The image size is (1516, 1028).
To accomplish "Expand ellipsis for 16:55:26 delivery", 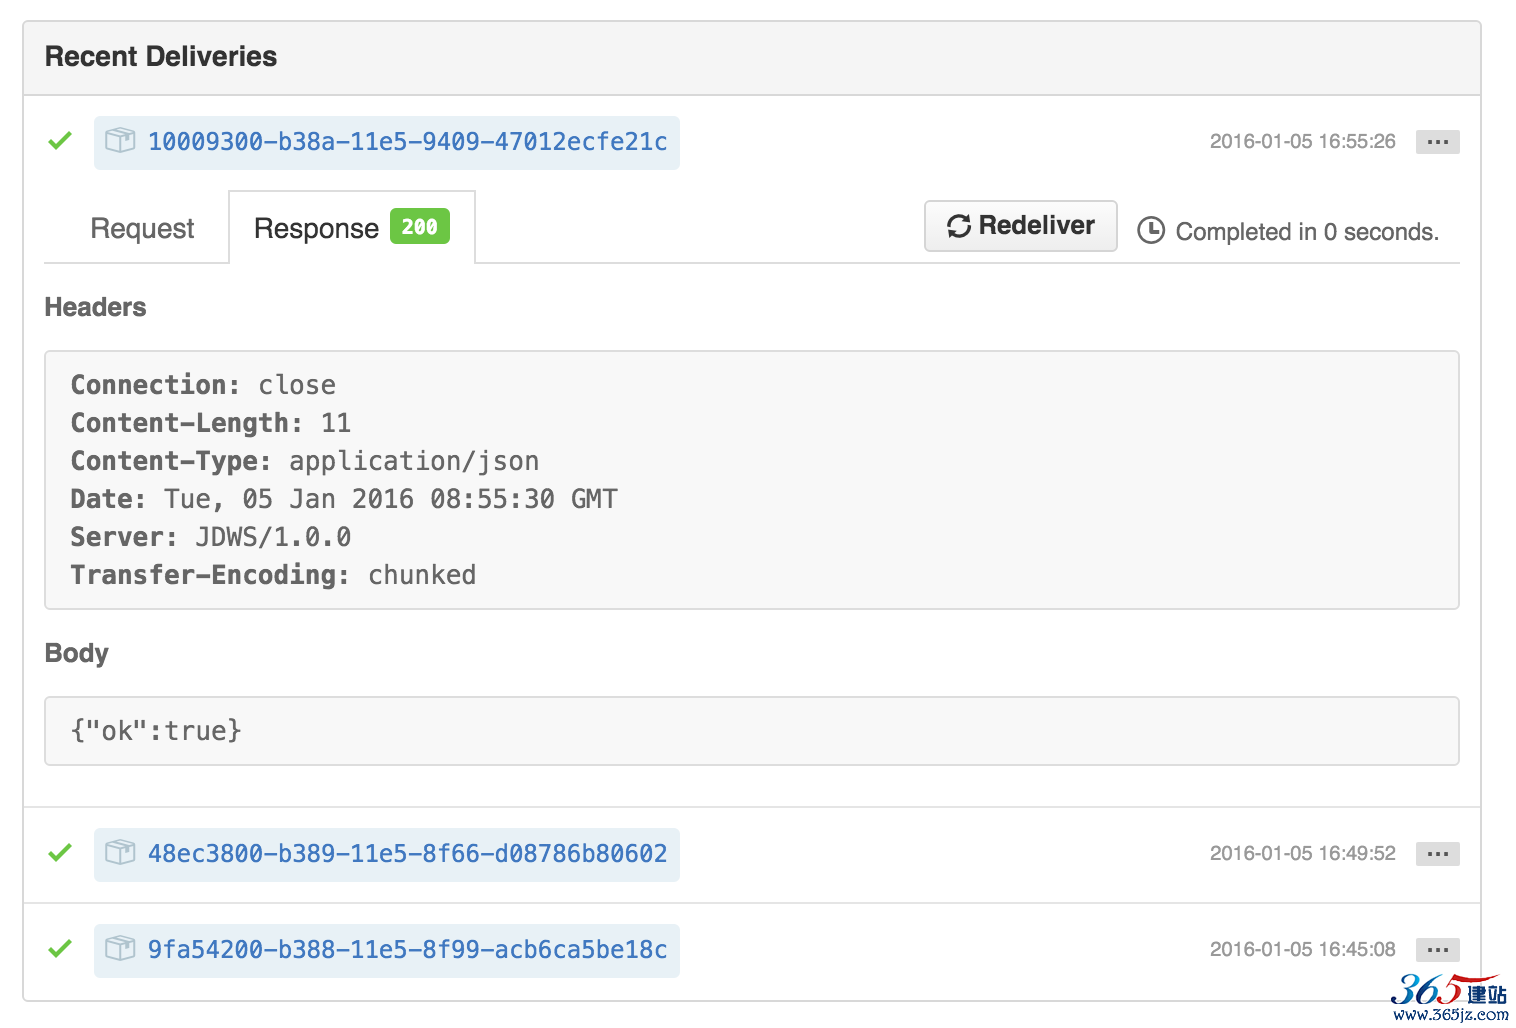I will click(x=1437, y=142).
